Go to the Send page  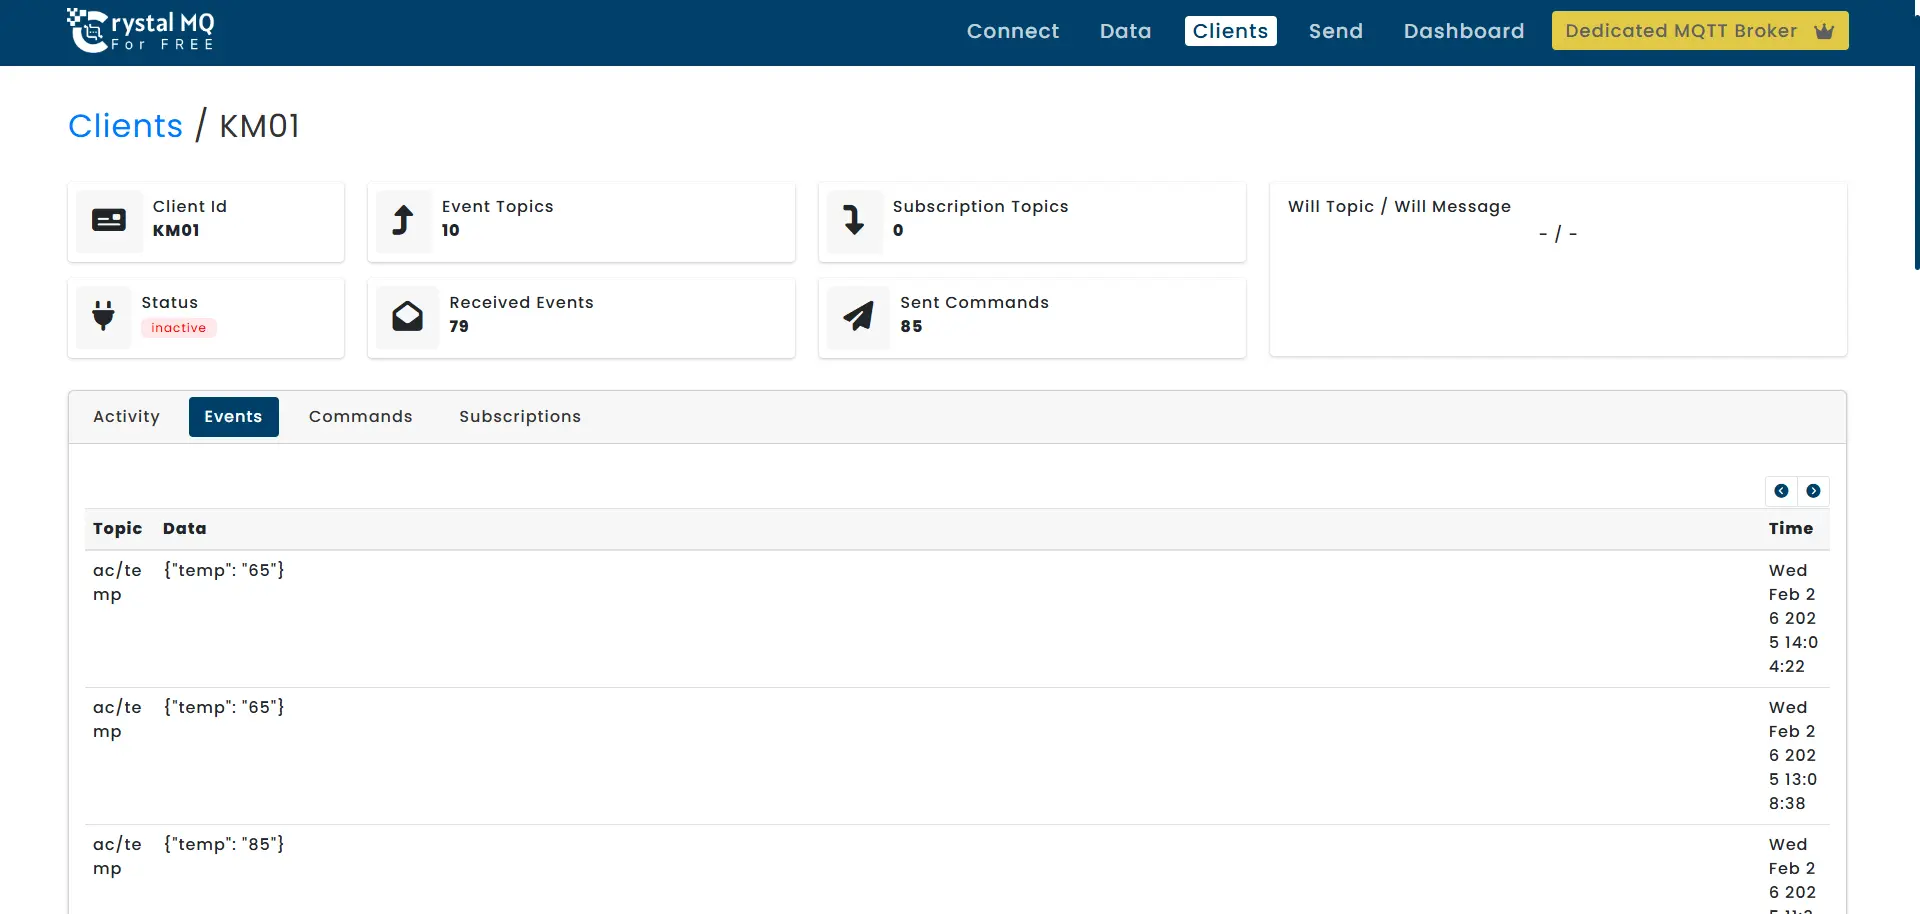1335,31
